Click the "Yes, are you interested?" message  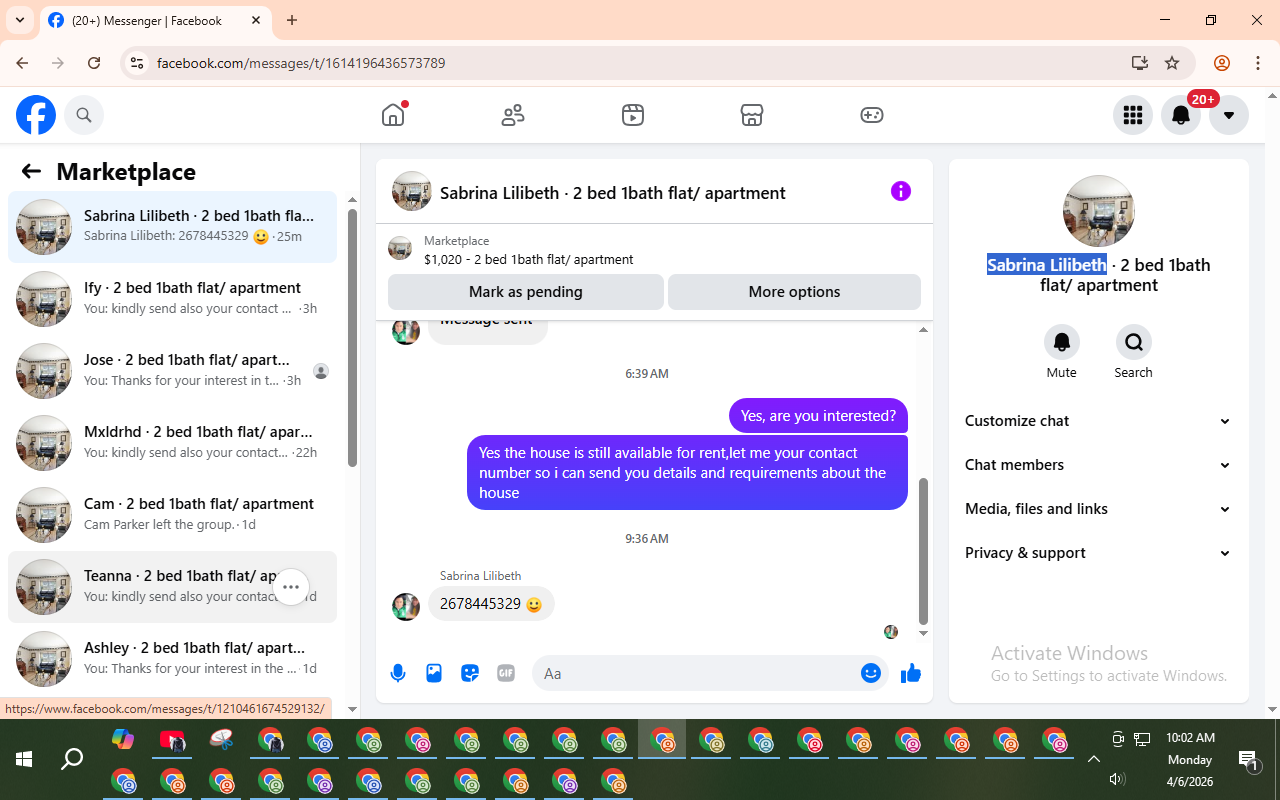[x=818, y=416]
